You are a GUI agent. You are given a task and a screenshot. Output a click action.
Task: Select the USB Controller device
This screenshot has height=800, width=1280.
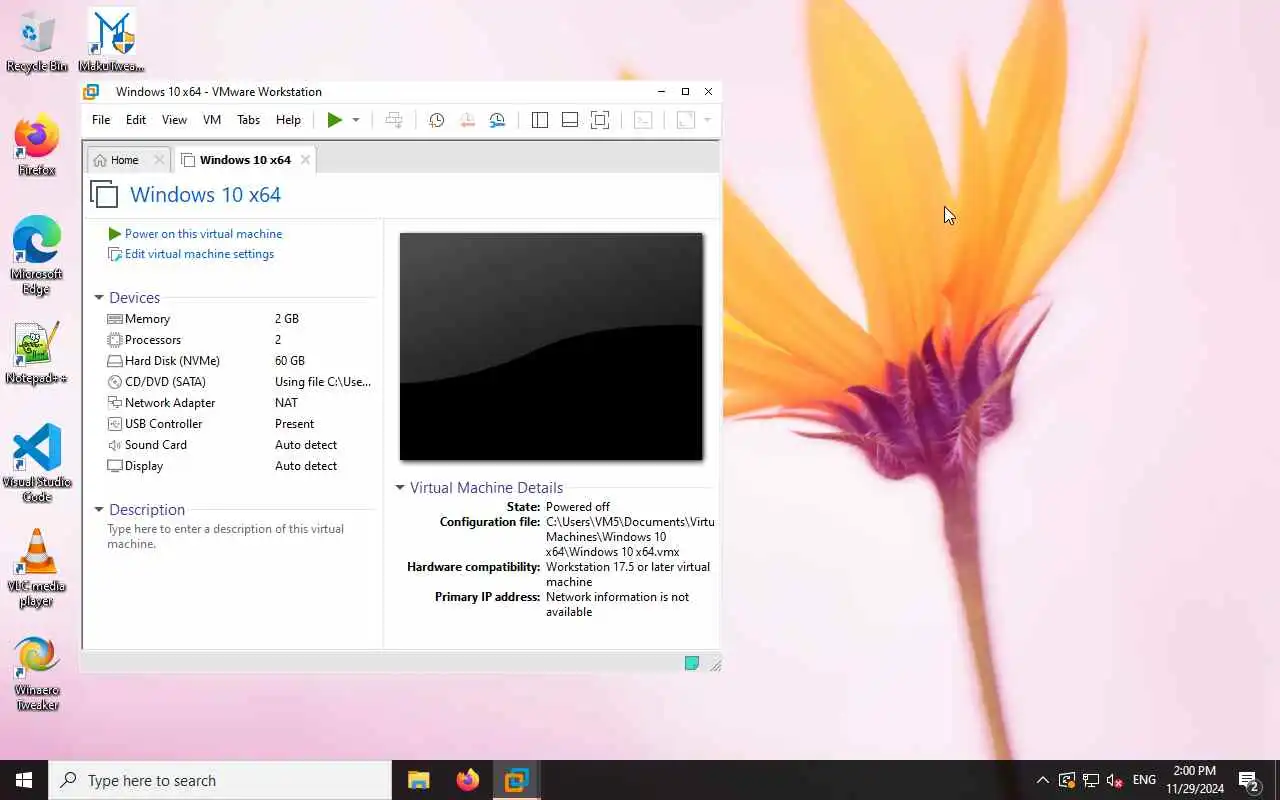click(x=239, y=424)
